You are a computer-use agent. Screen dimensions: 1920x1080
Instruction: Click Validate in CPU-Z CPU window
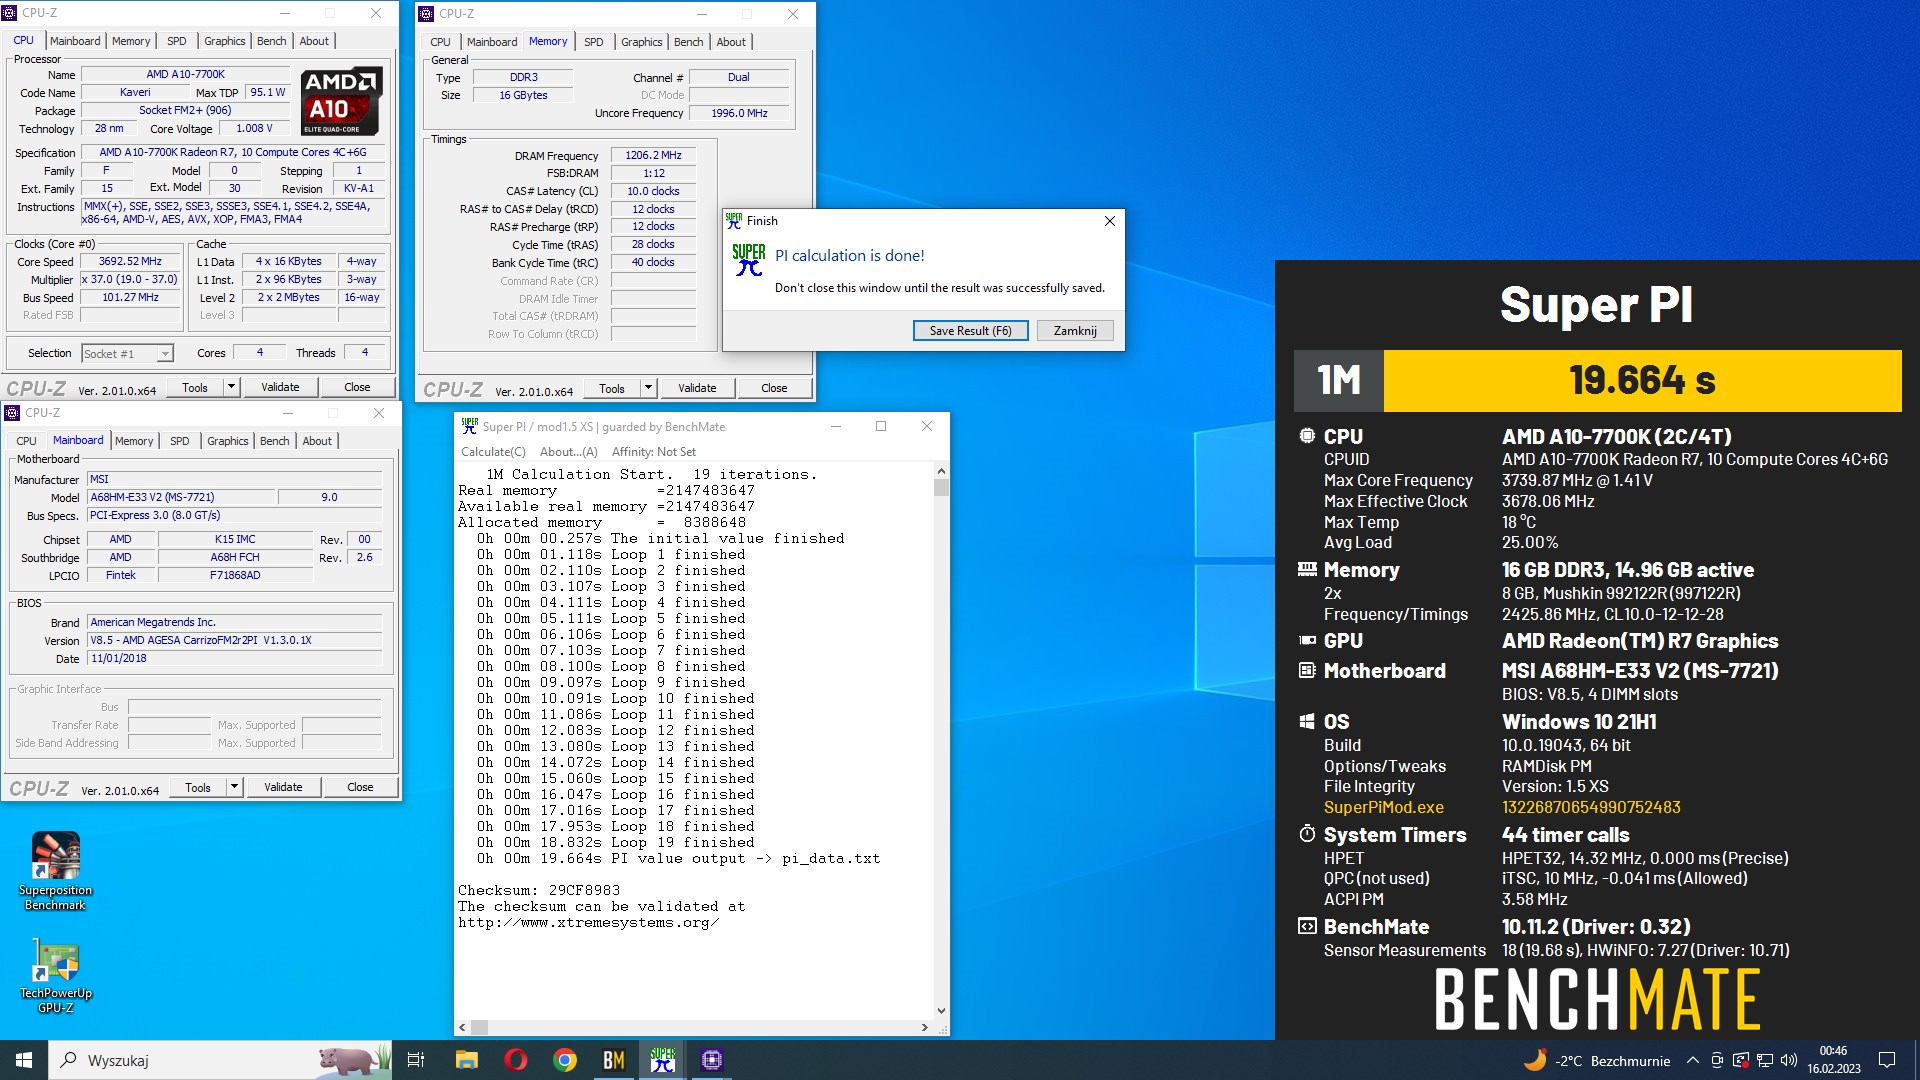pyautogui.click(x=280, y=387)
